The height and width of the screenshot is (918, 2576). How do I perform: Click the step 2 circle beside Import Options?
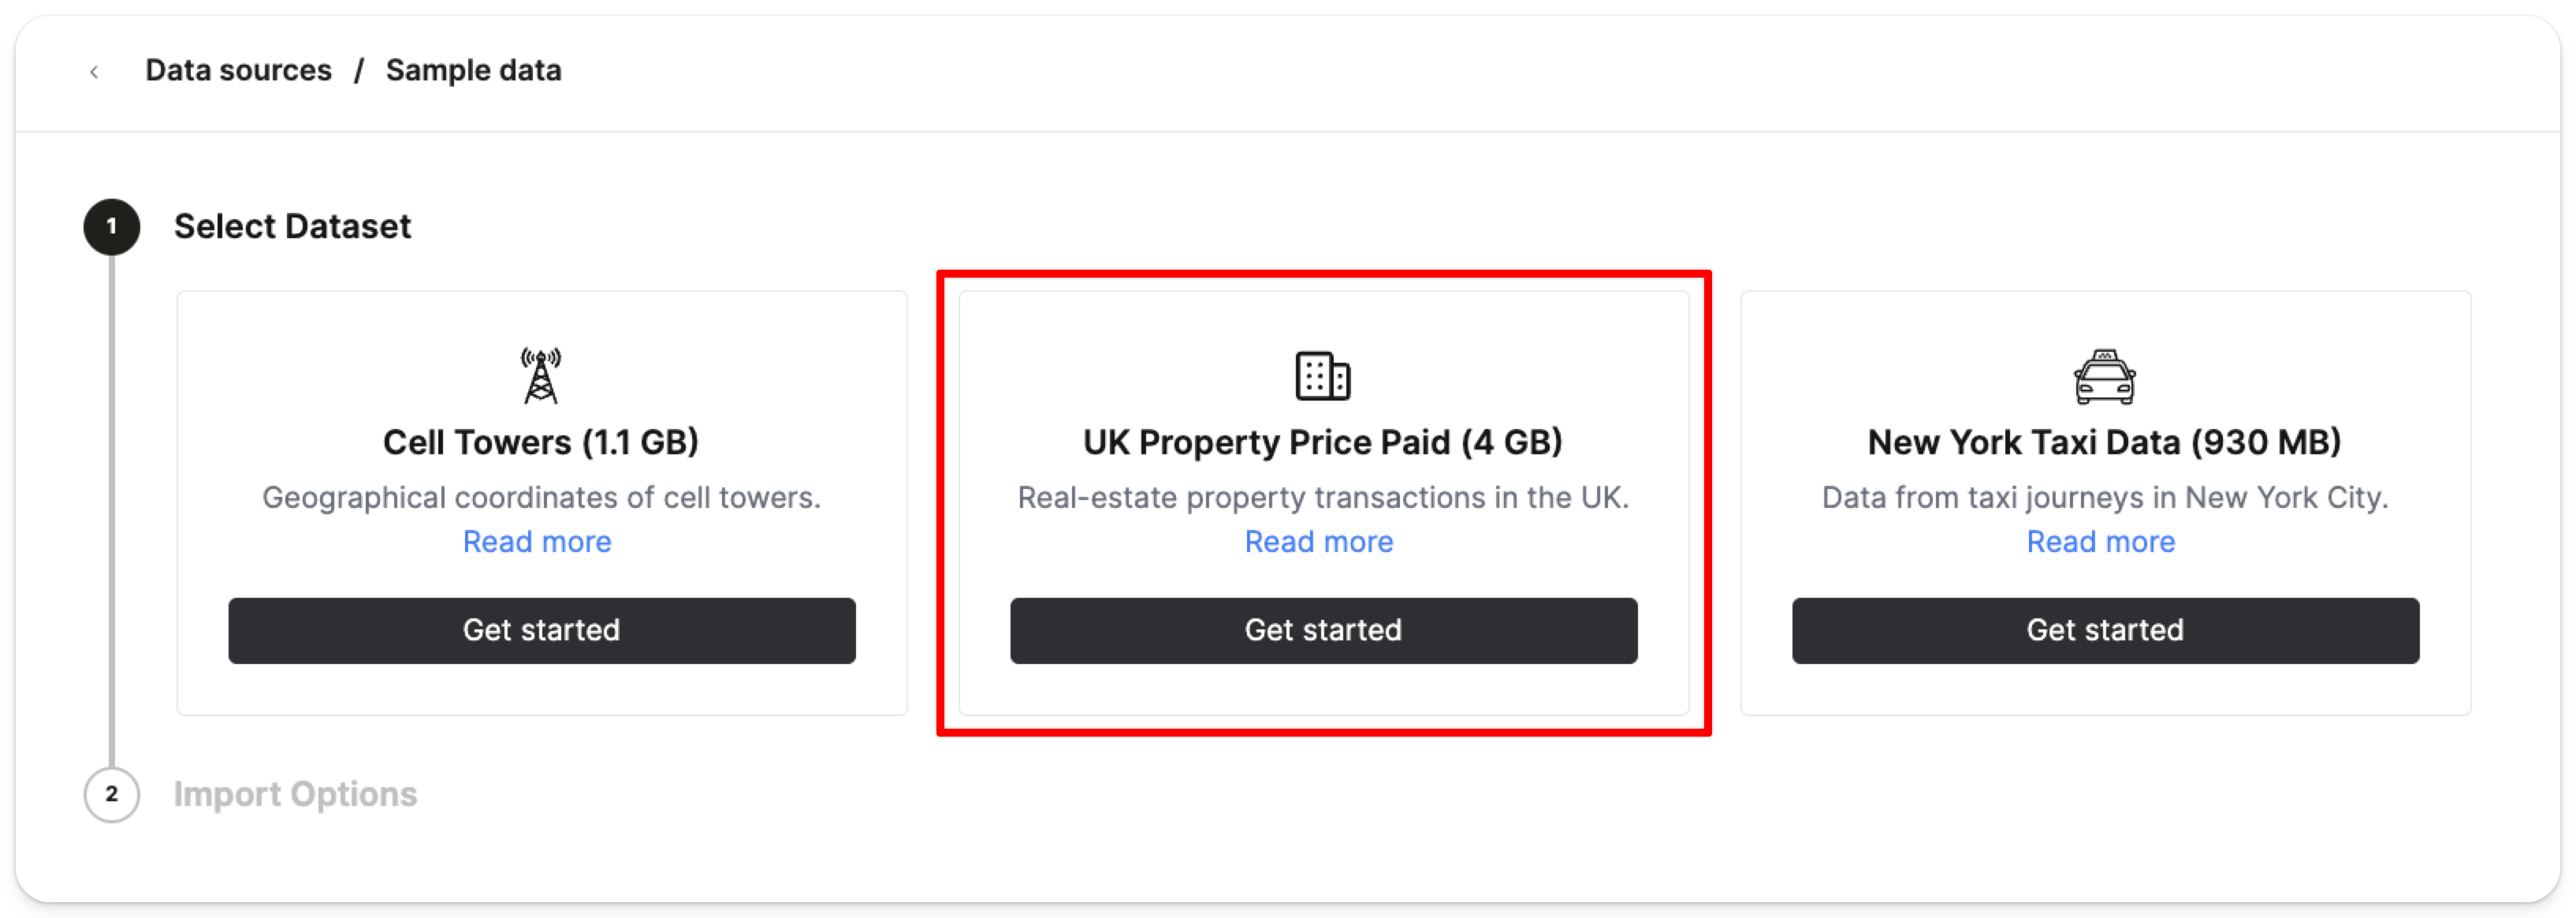click(x=111, y=794)
